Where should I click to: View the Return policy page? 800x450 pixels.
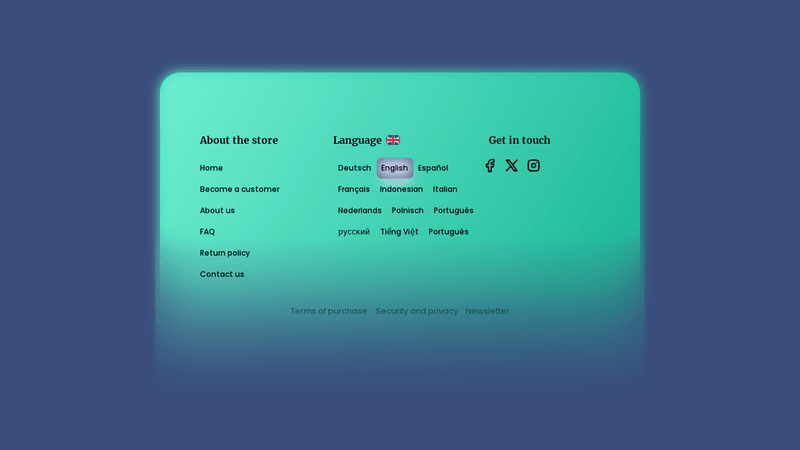pos(225,253)
